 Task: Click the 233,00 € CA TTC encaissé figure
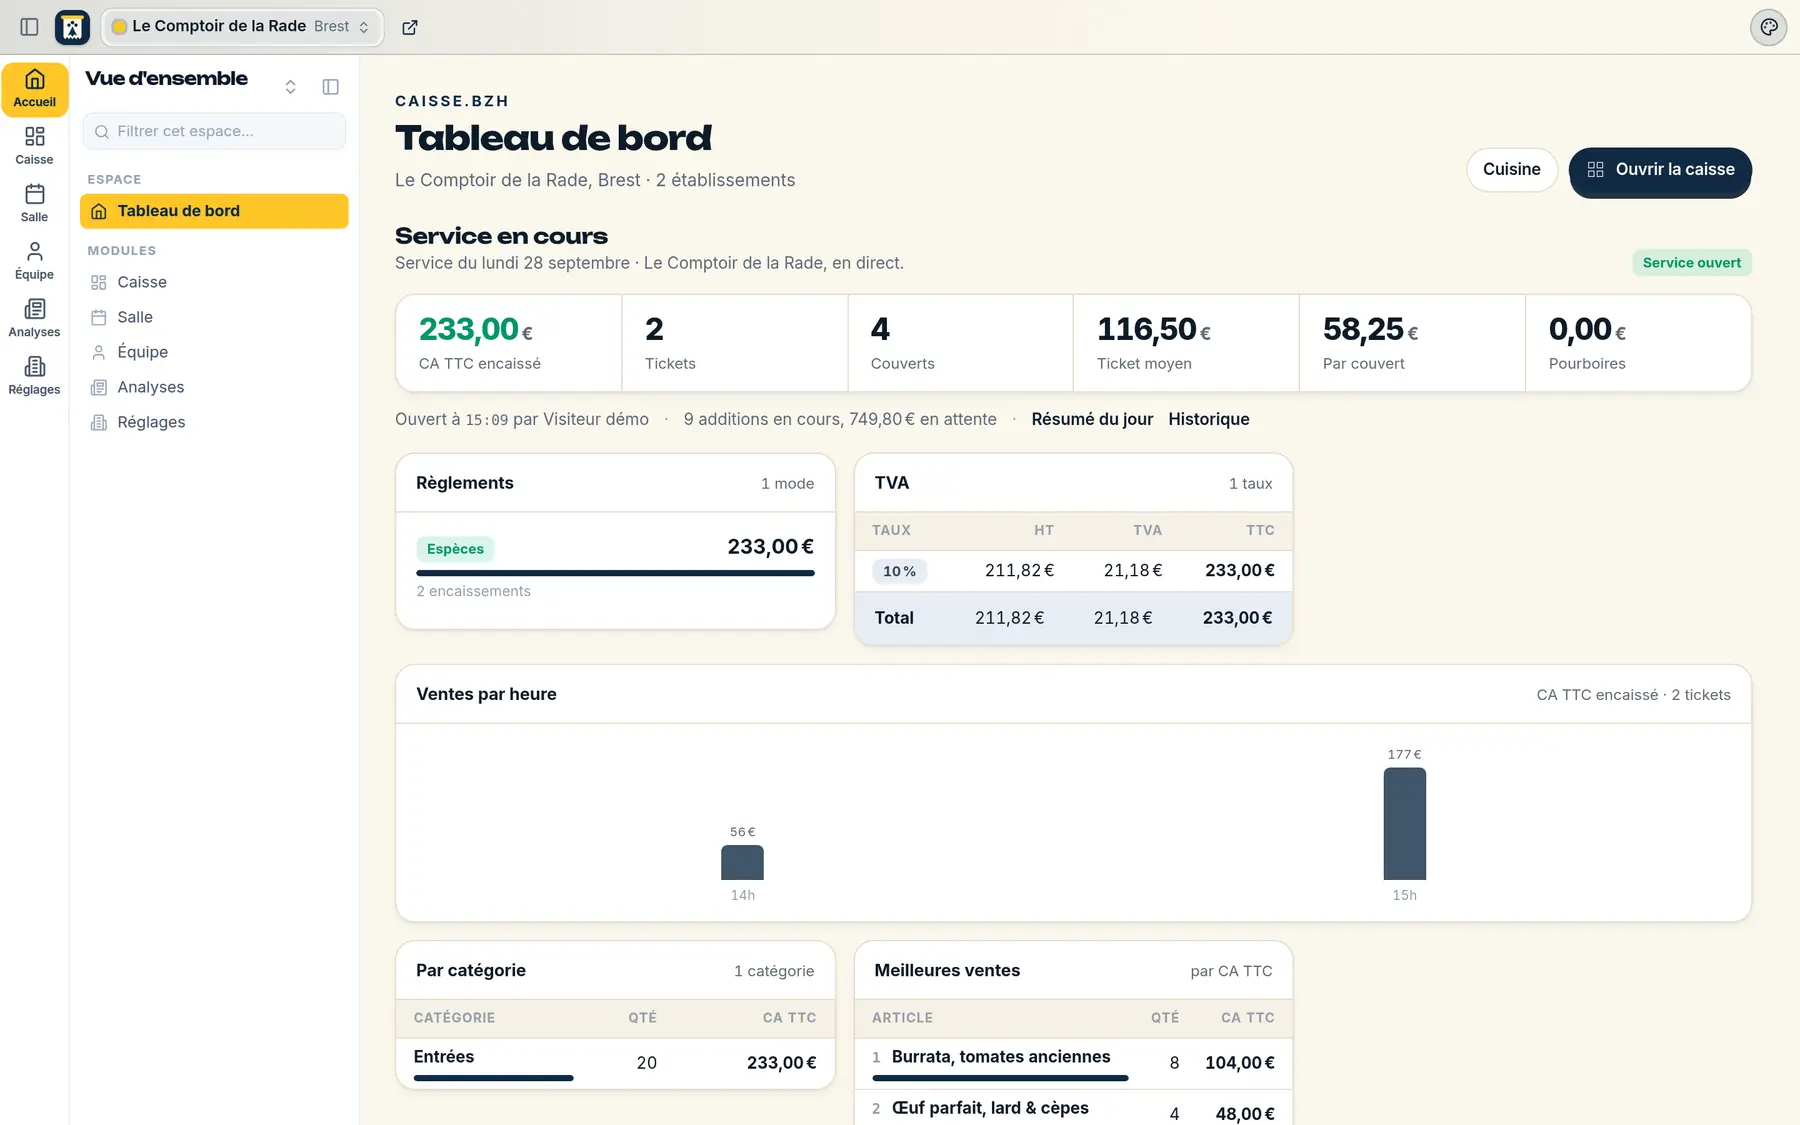(x=476, y=329)
